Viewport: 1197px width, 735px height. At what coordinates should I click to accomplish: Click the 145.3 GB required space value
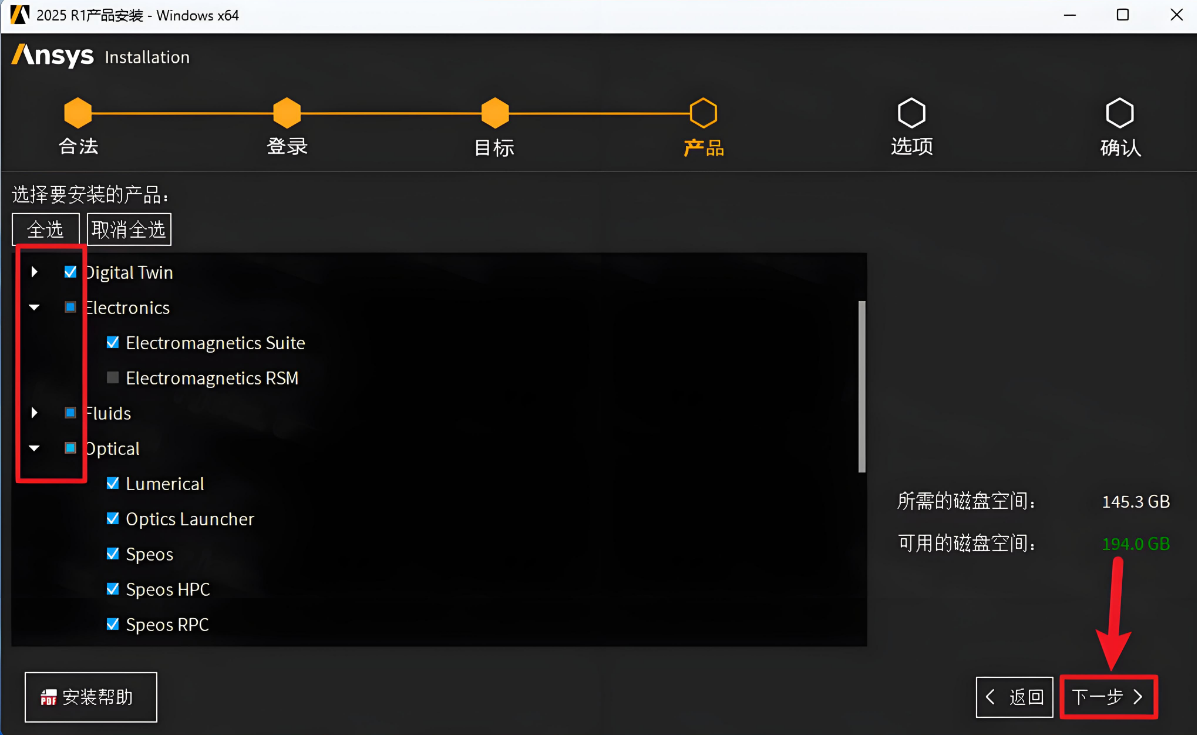[x=1135, y=501]
